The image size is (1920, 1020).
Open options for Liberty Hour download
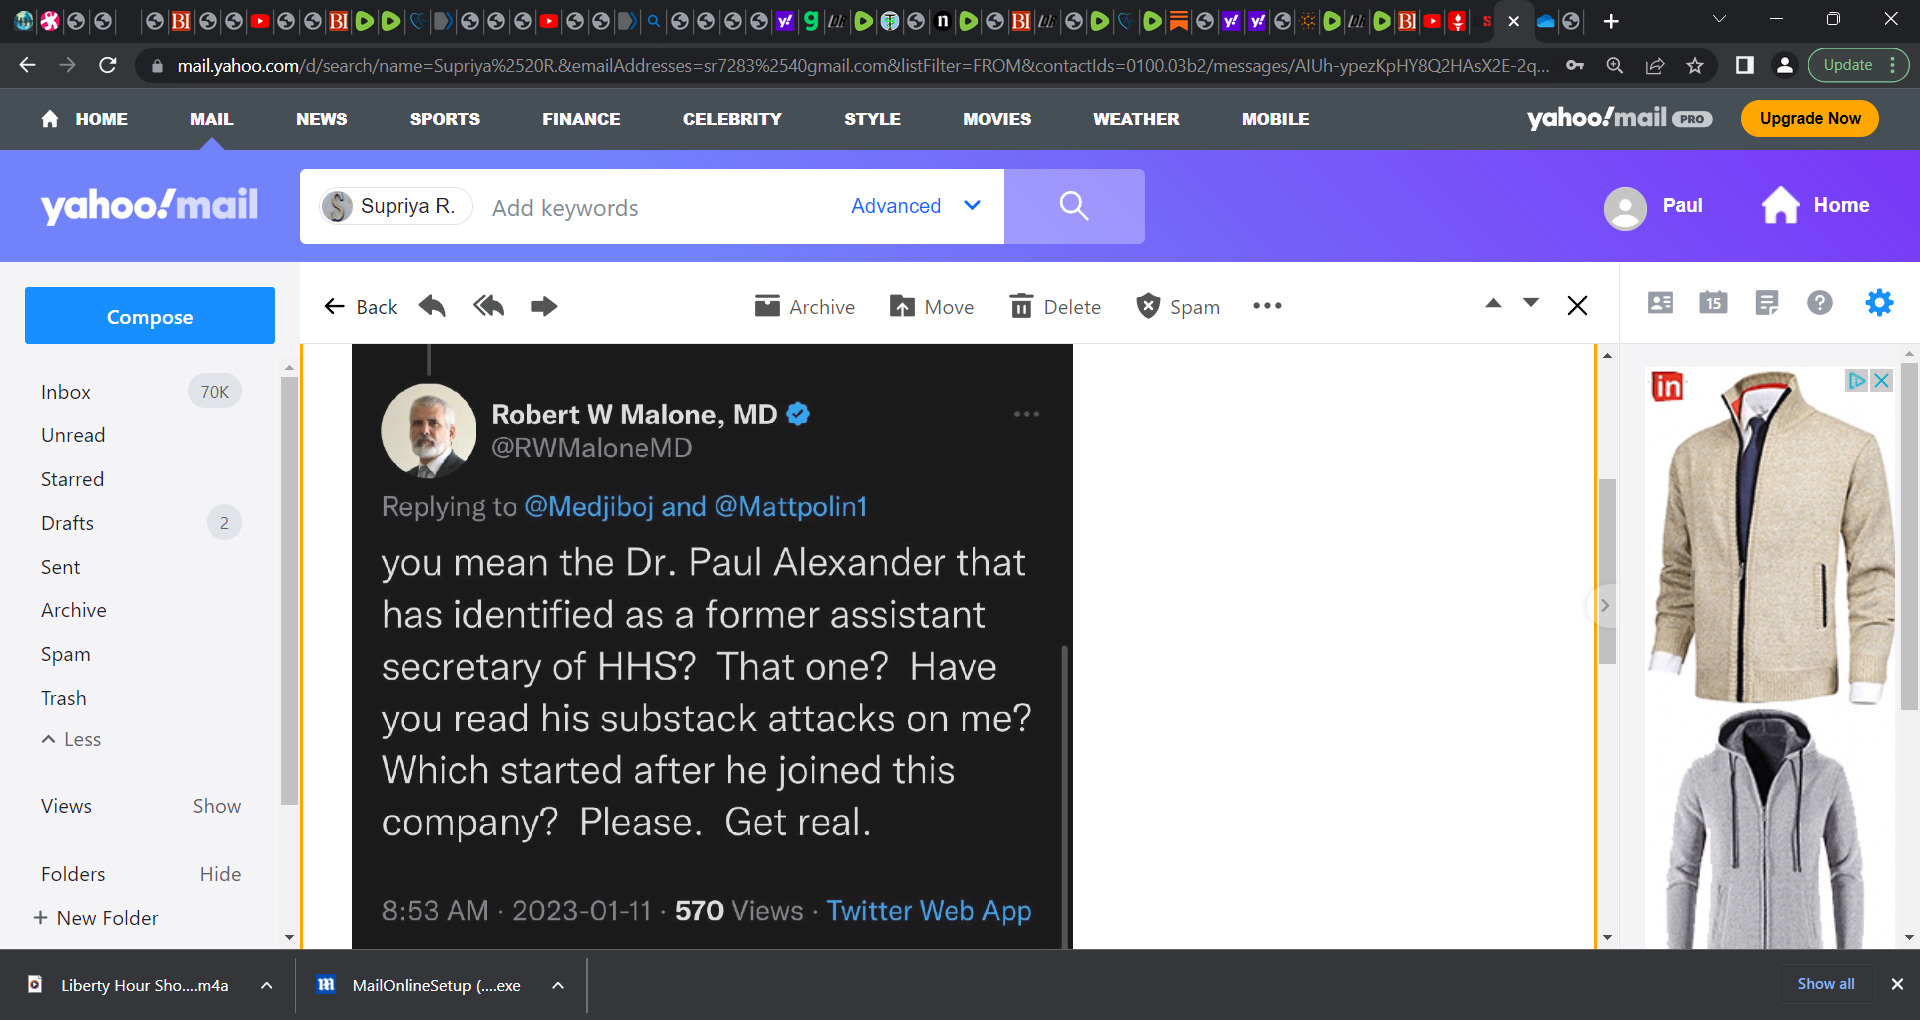click(267, 985)
